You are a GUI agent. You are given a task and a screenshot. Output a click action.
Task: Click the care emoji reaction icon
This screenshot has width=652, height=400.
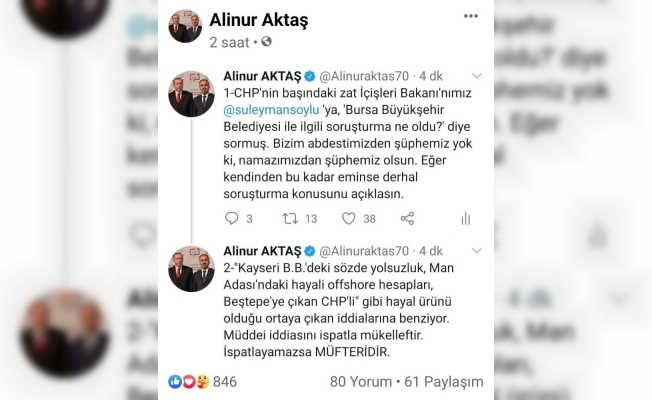202,382
